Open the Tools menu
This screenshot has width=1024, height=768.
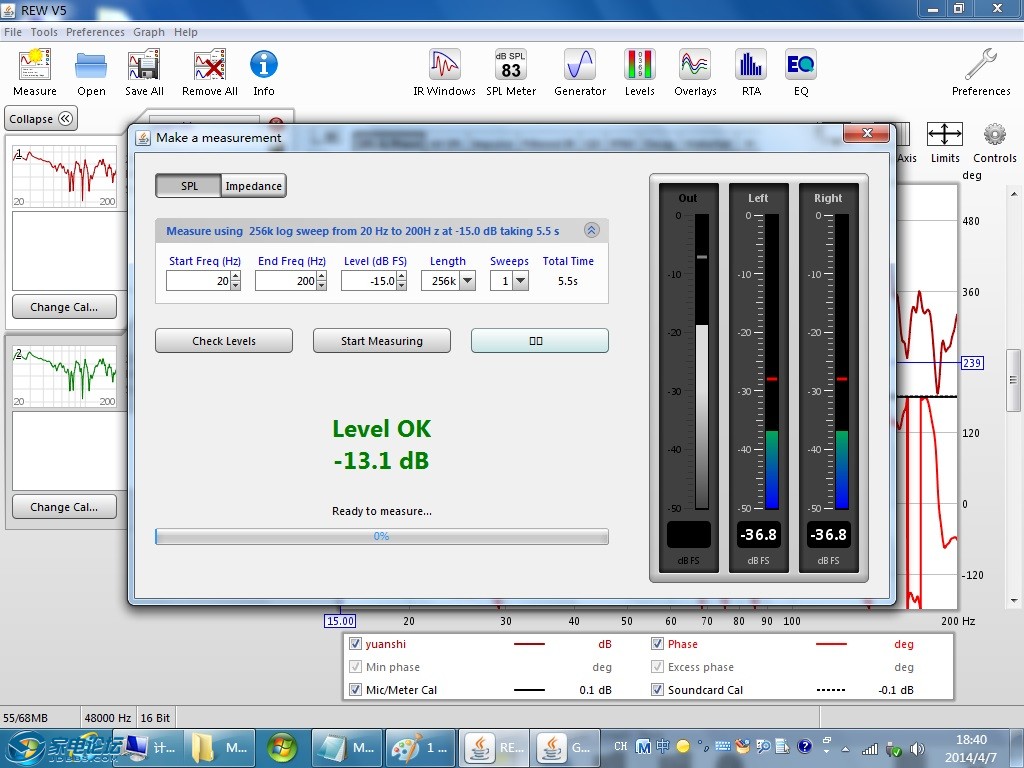pyautogui.click(x=44, y=32)
